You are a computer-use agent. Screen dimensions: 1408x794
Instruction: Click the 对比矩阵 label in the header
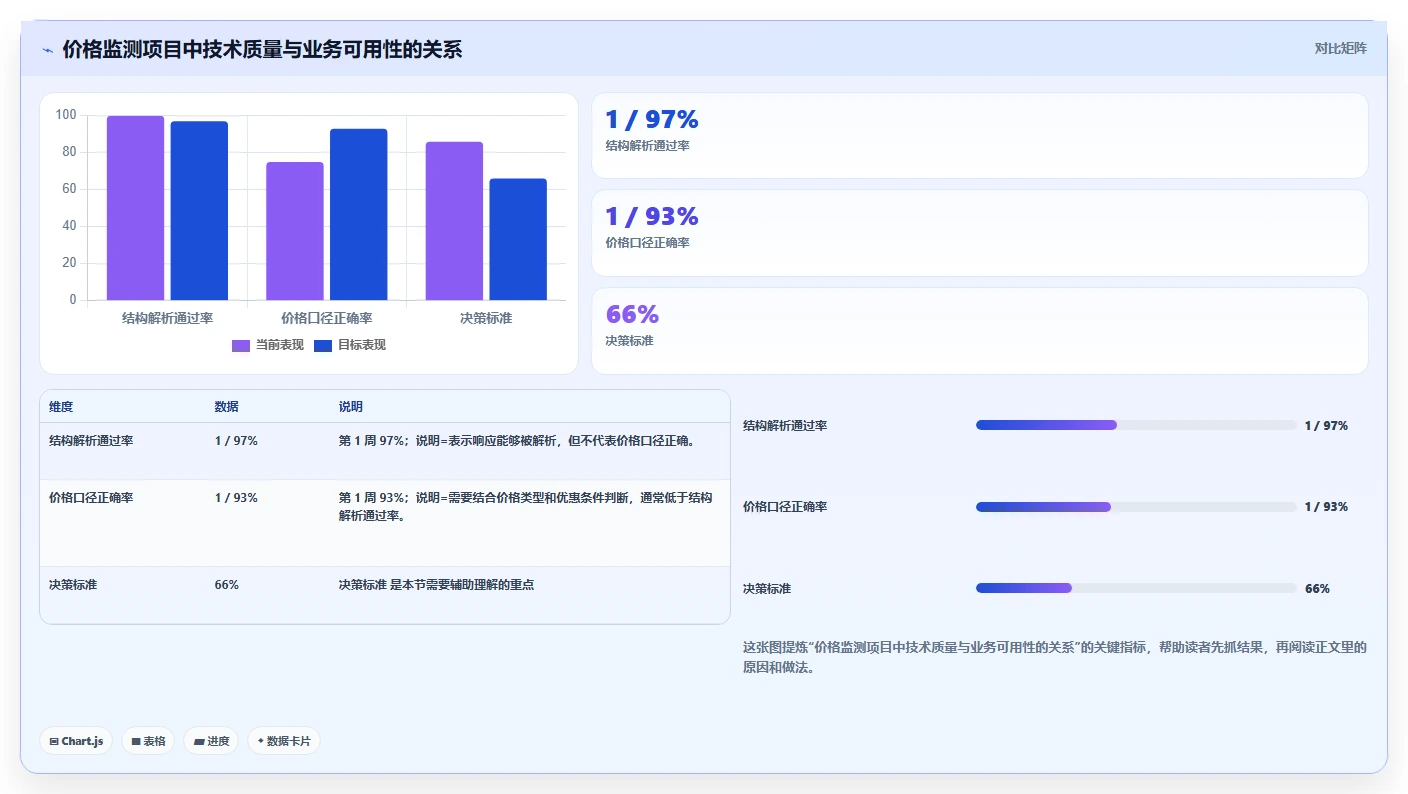[1340, 48]
